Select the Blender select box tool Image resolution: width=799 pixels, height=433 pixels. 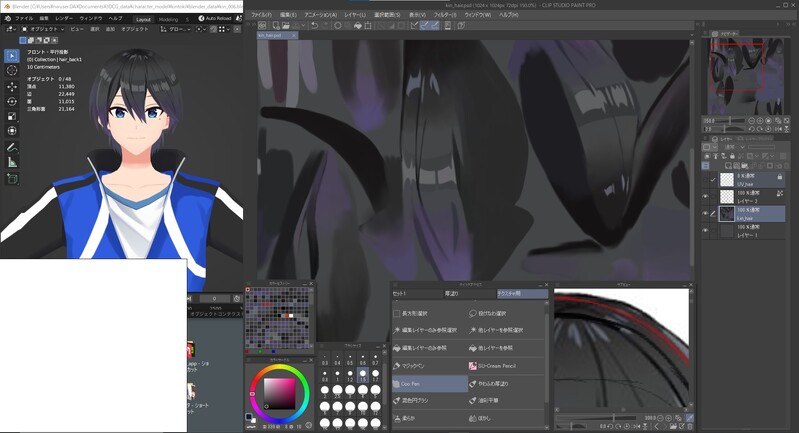coord(12,56)
